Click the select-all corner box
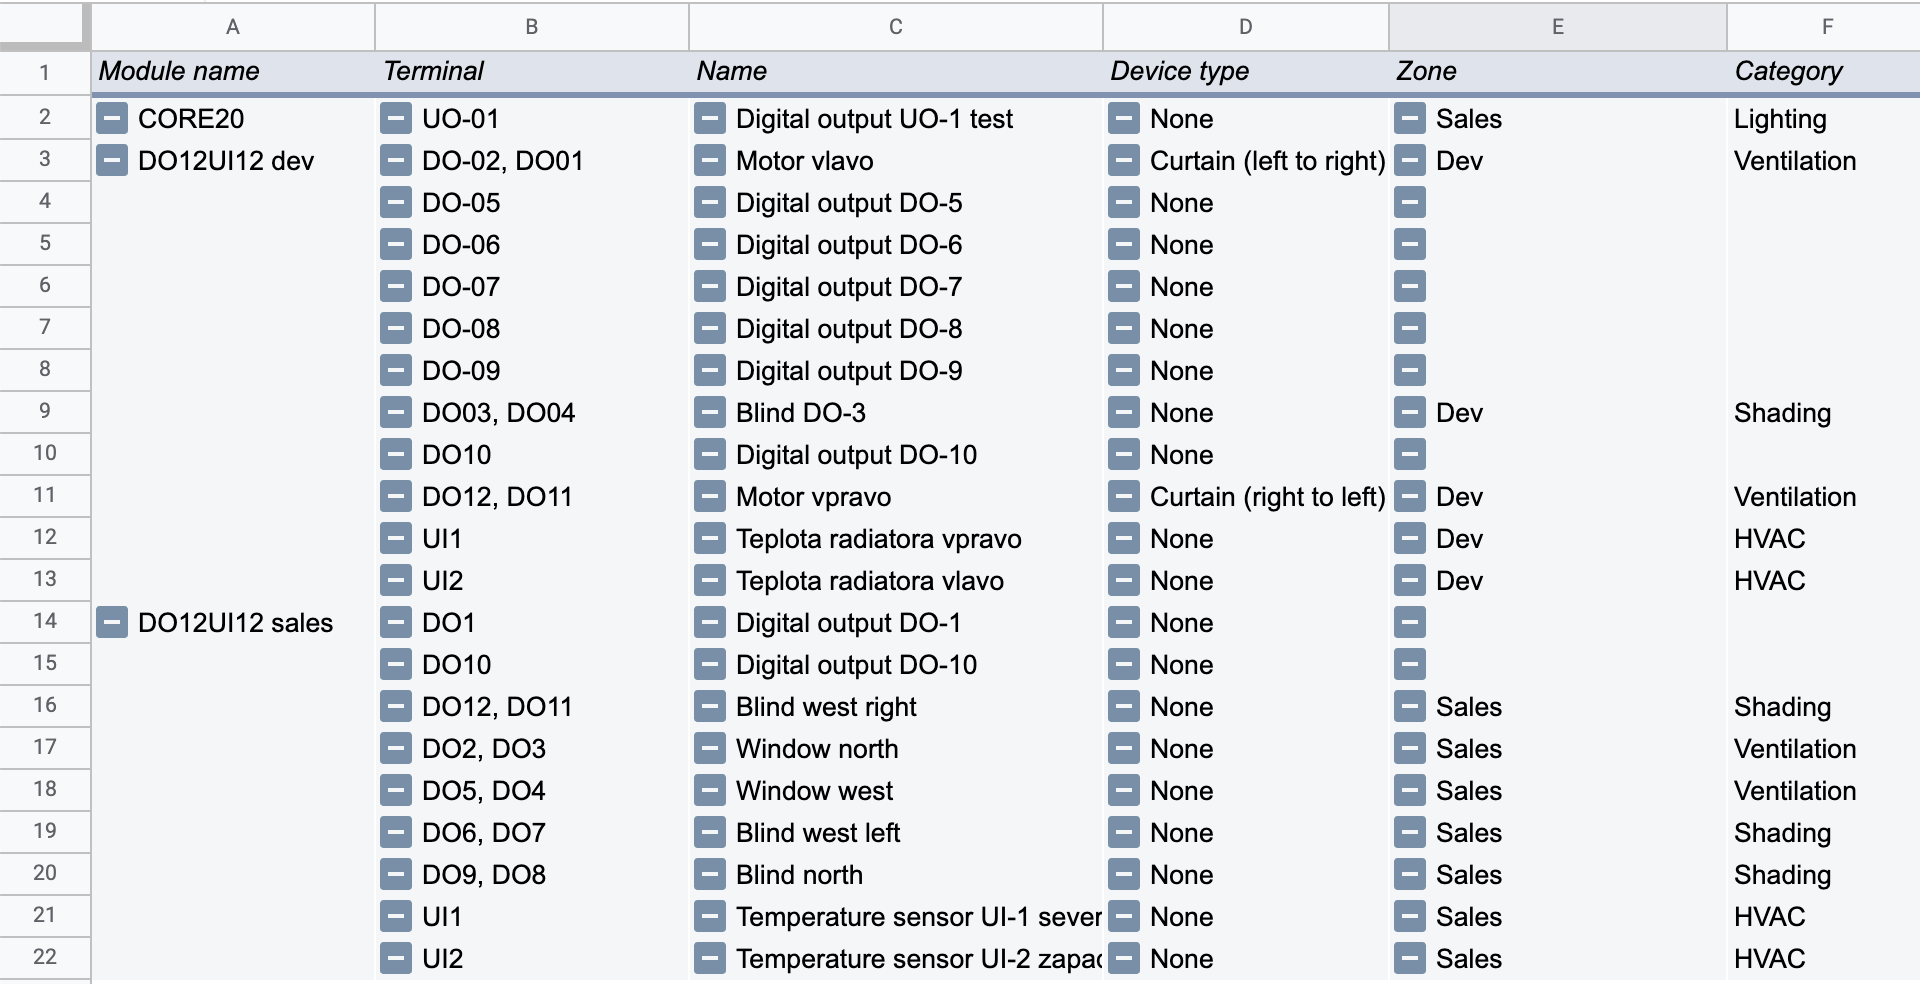This screenshot has width=1920, height=984. pyautogui.click(x=44, y=26)
